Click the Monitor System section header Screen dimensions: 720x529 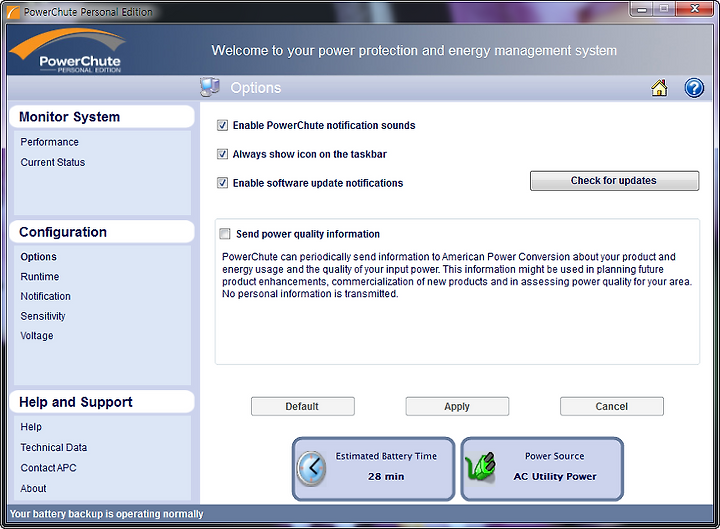(101, 117)
